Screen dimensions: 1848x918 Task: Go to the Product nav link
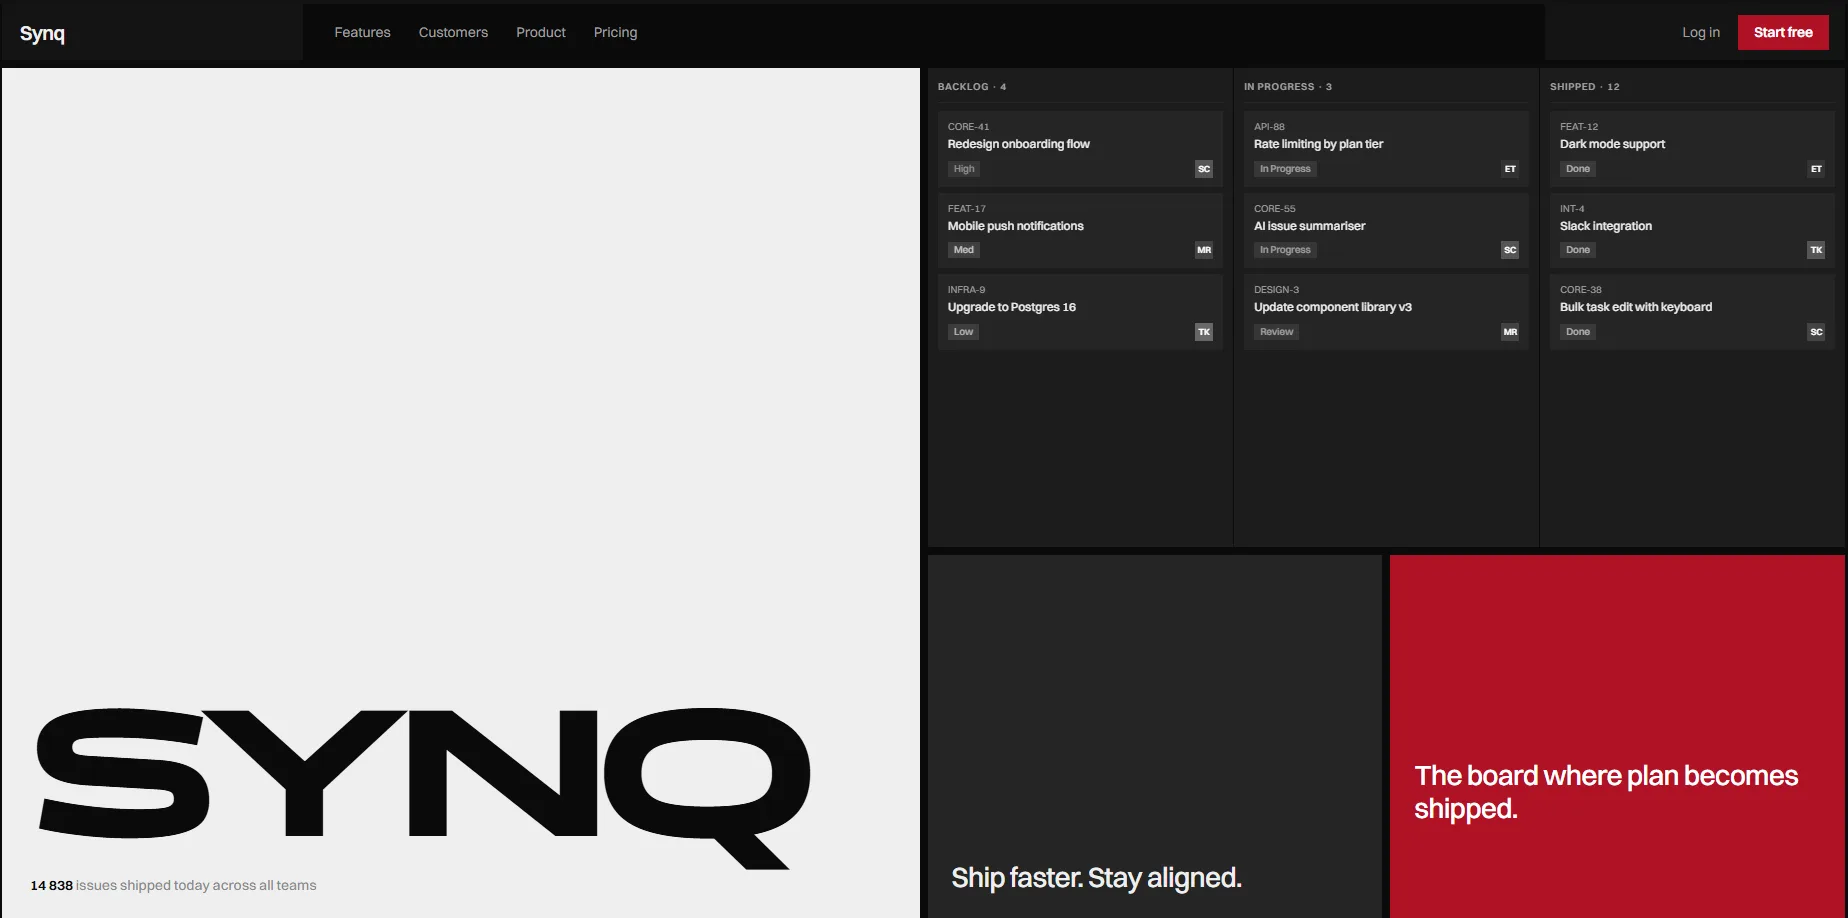tap(541, 32)
